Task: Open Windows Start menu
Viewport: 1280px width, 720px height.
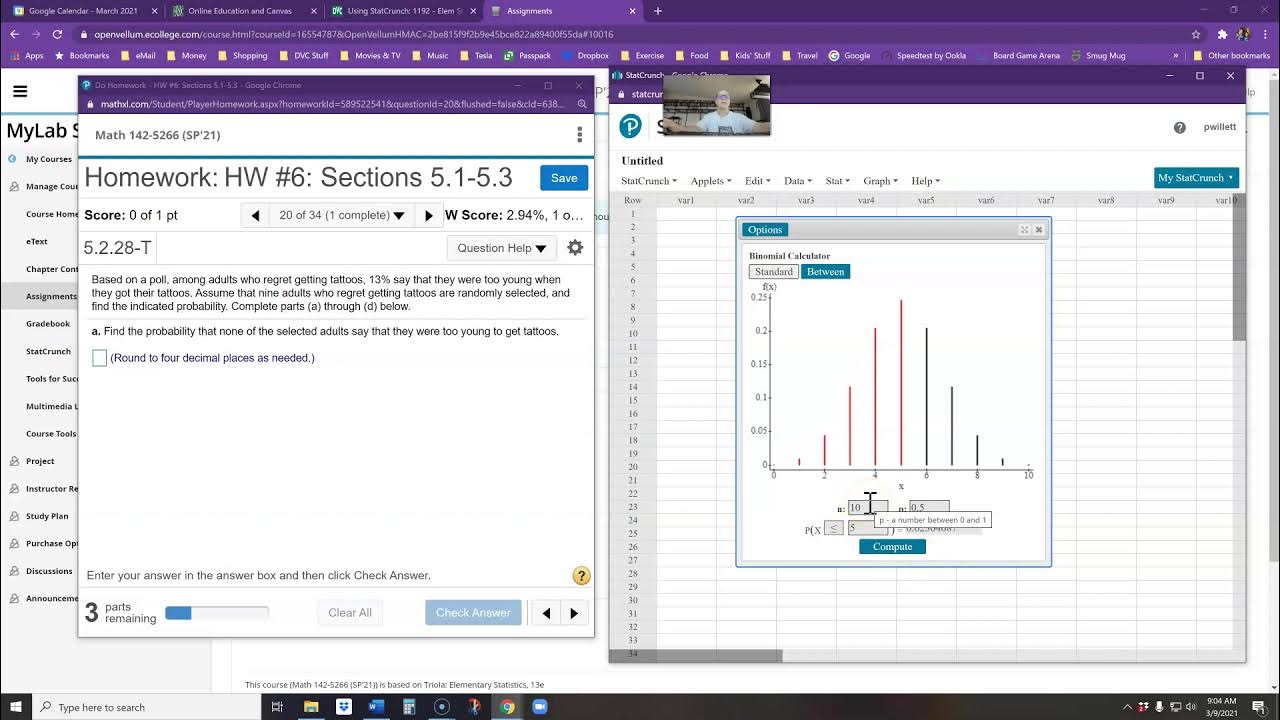Action: coord(16,707)
